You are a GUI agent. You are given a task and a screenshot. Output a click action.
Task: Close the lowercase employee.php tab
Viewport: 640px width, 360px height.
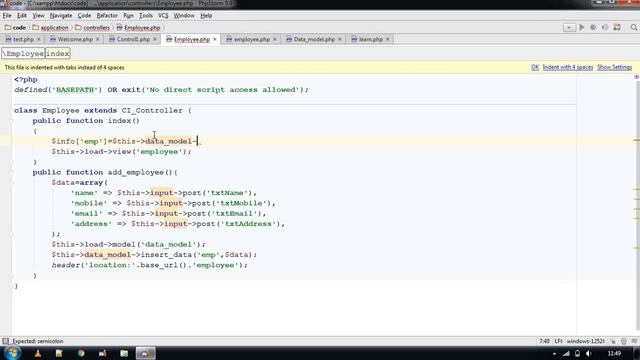click(x=275, y=39)
